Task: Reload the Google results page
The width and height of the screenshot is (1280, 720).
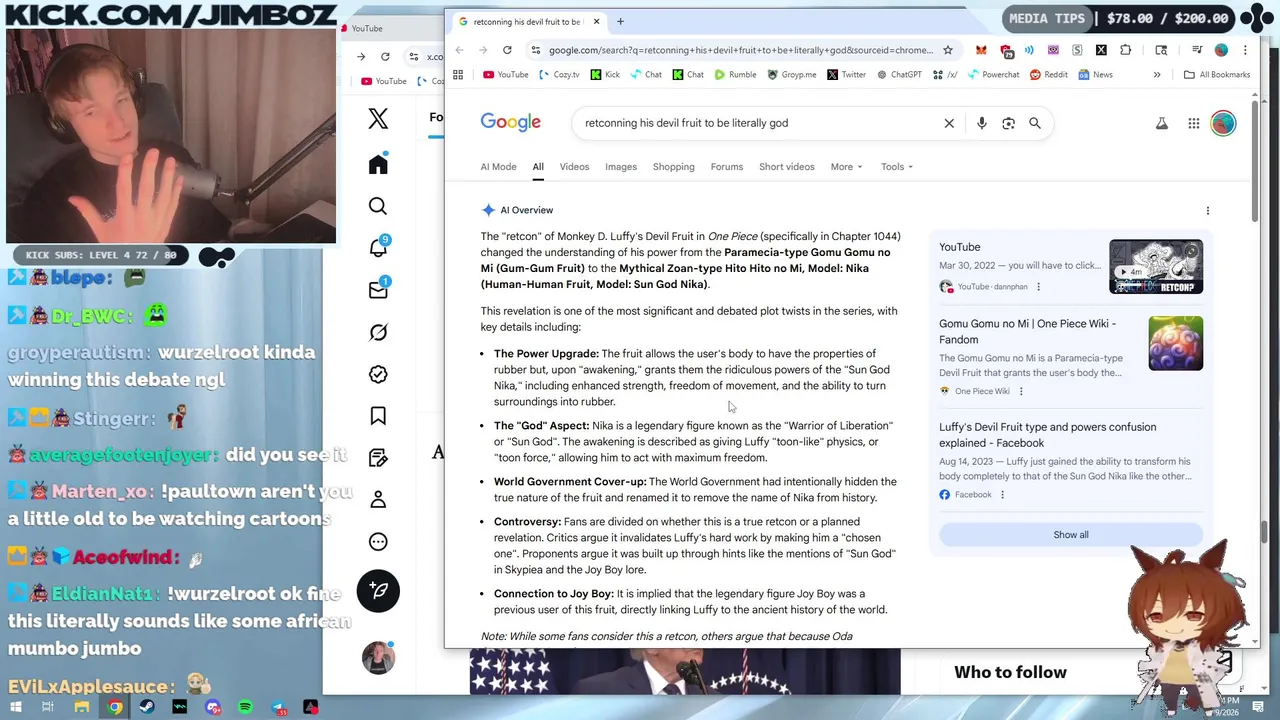Action: tap(507, 50)
